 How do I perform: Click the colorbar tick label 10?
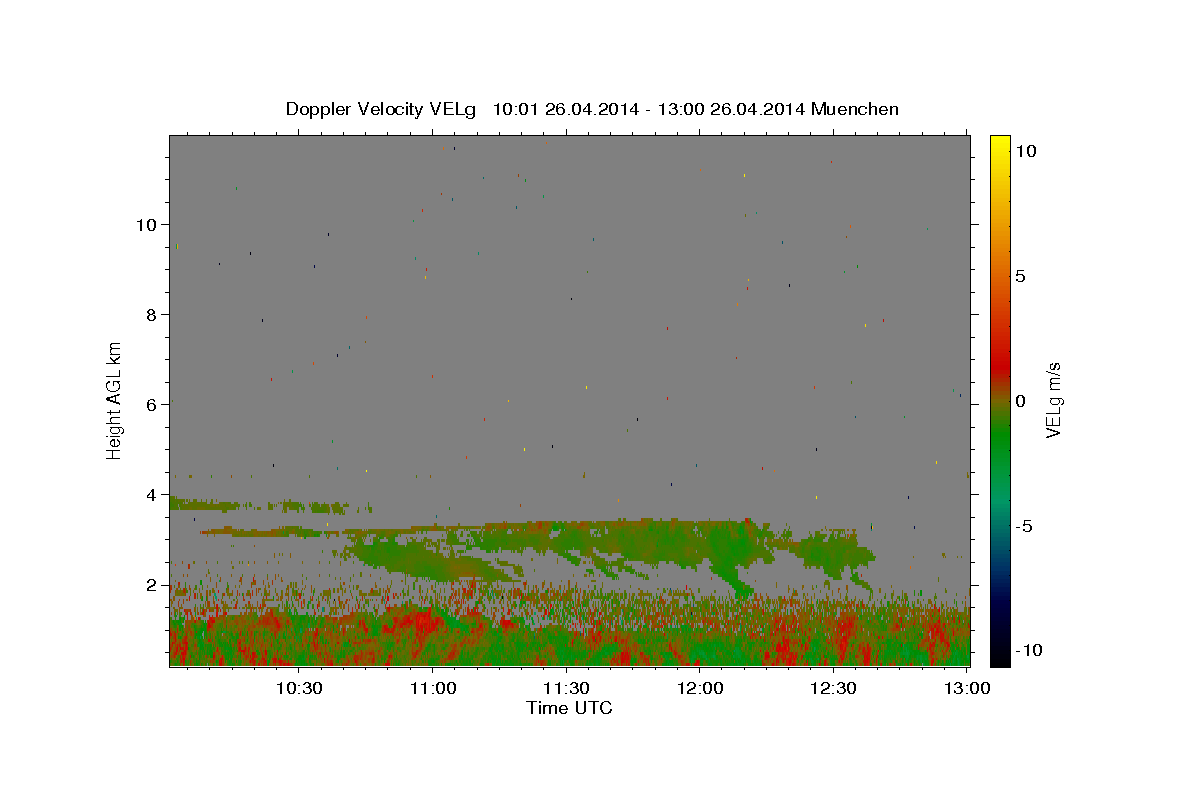1025,151
